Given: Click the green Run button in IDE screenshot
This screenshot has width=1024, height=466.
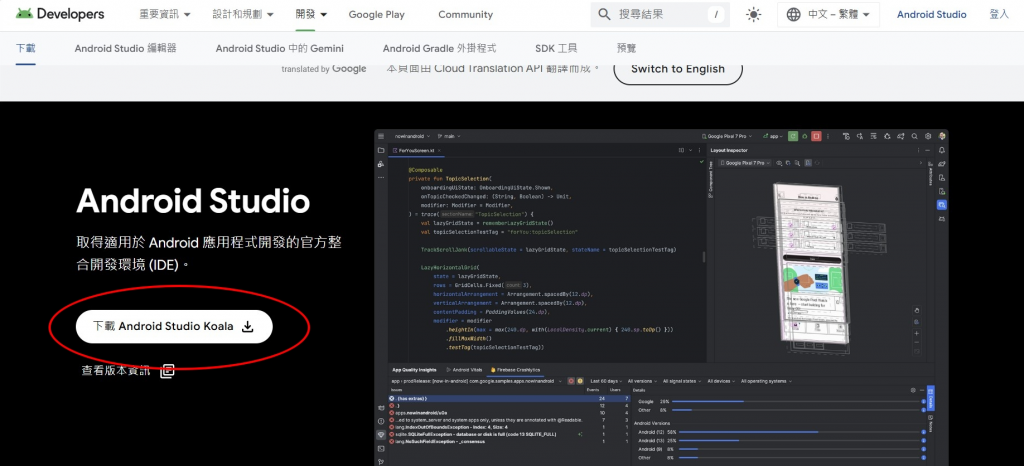Looking at the screenshot, I should (x=793, y=136).
